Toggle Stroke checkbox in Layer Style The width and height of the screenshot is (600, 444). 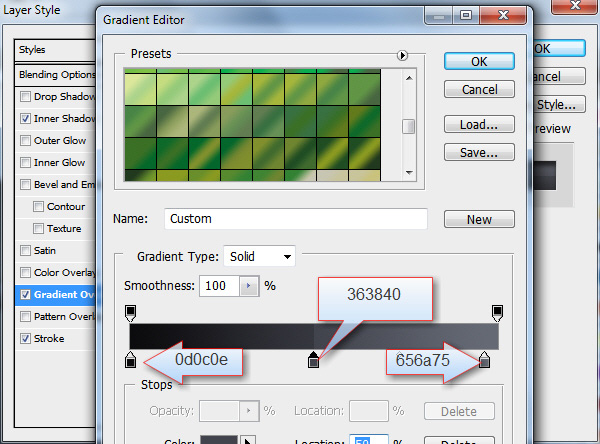click(x=25, y=339)
